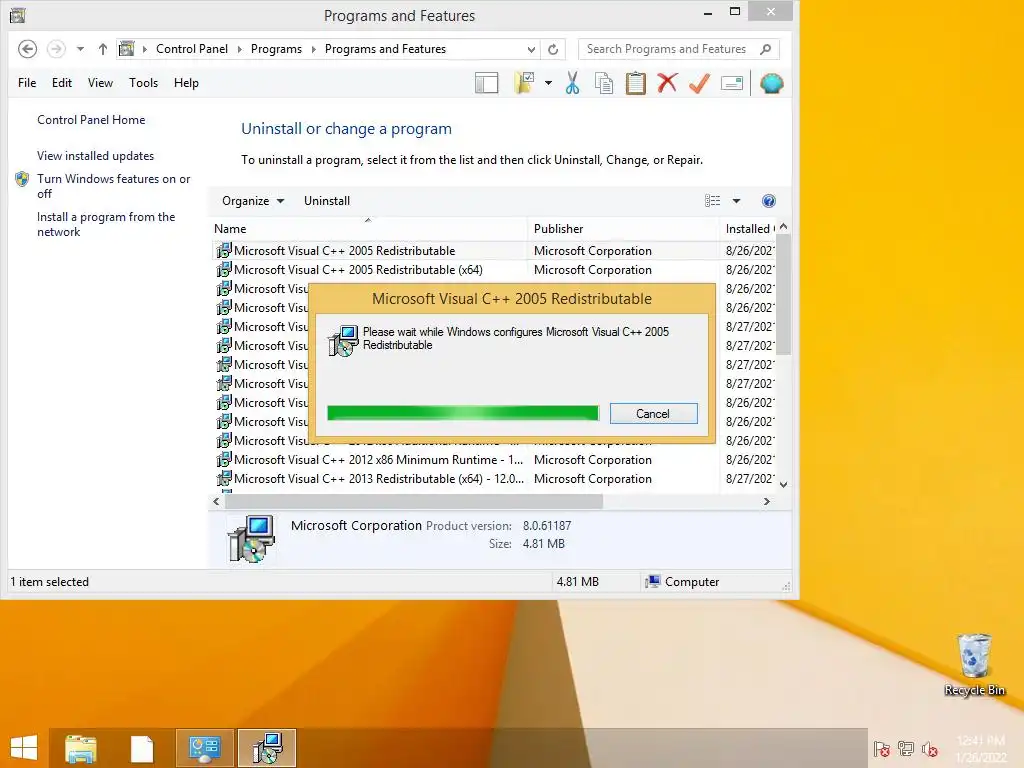Expand the view options dropdown arrow

point(736,201)
